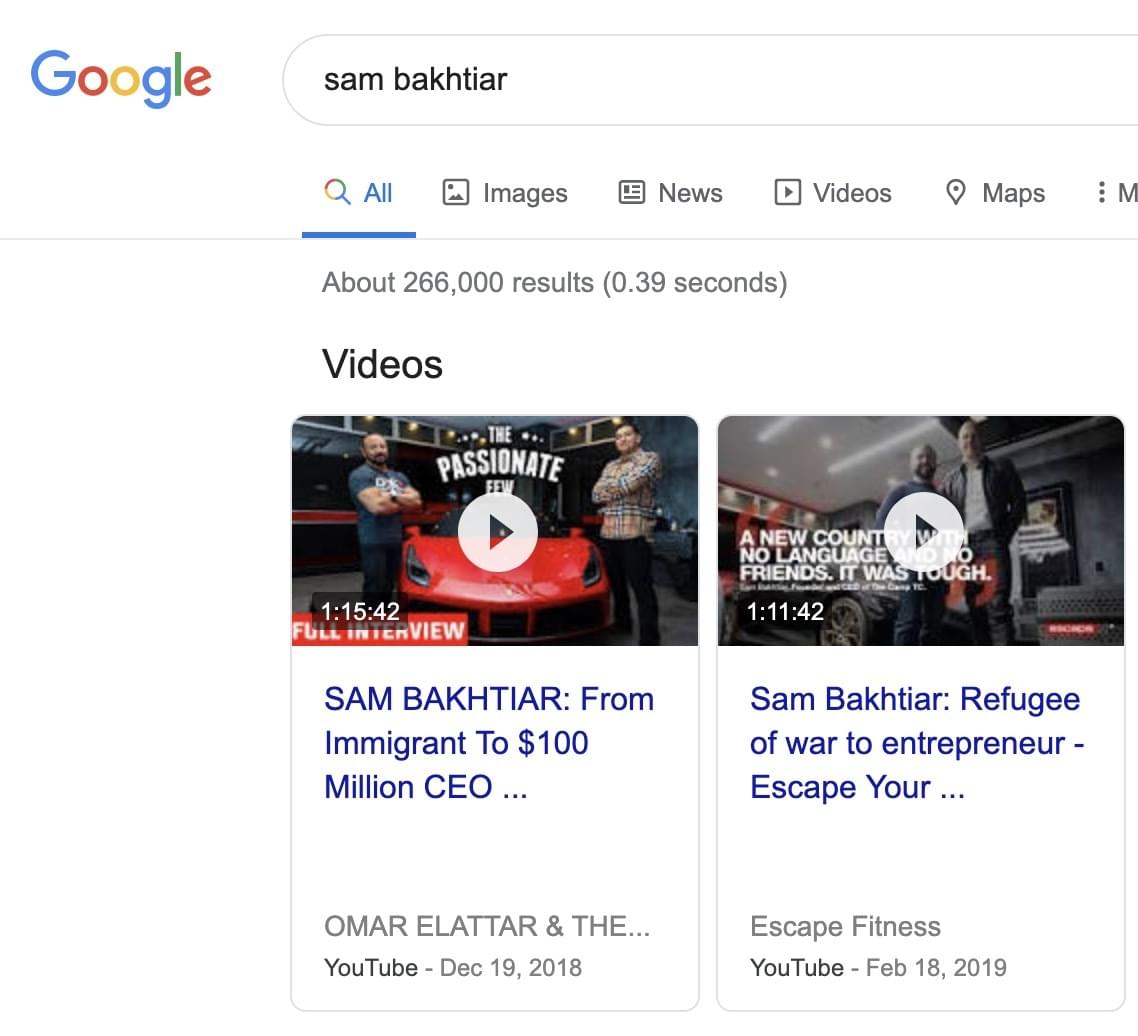Click the 'Escape Fitness' channel name
This screenshot has height=1036, width=1138.
pos(845,926)
